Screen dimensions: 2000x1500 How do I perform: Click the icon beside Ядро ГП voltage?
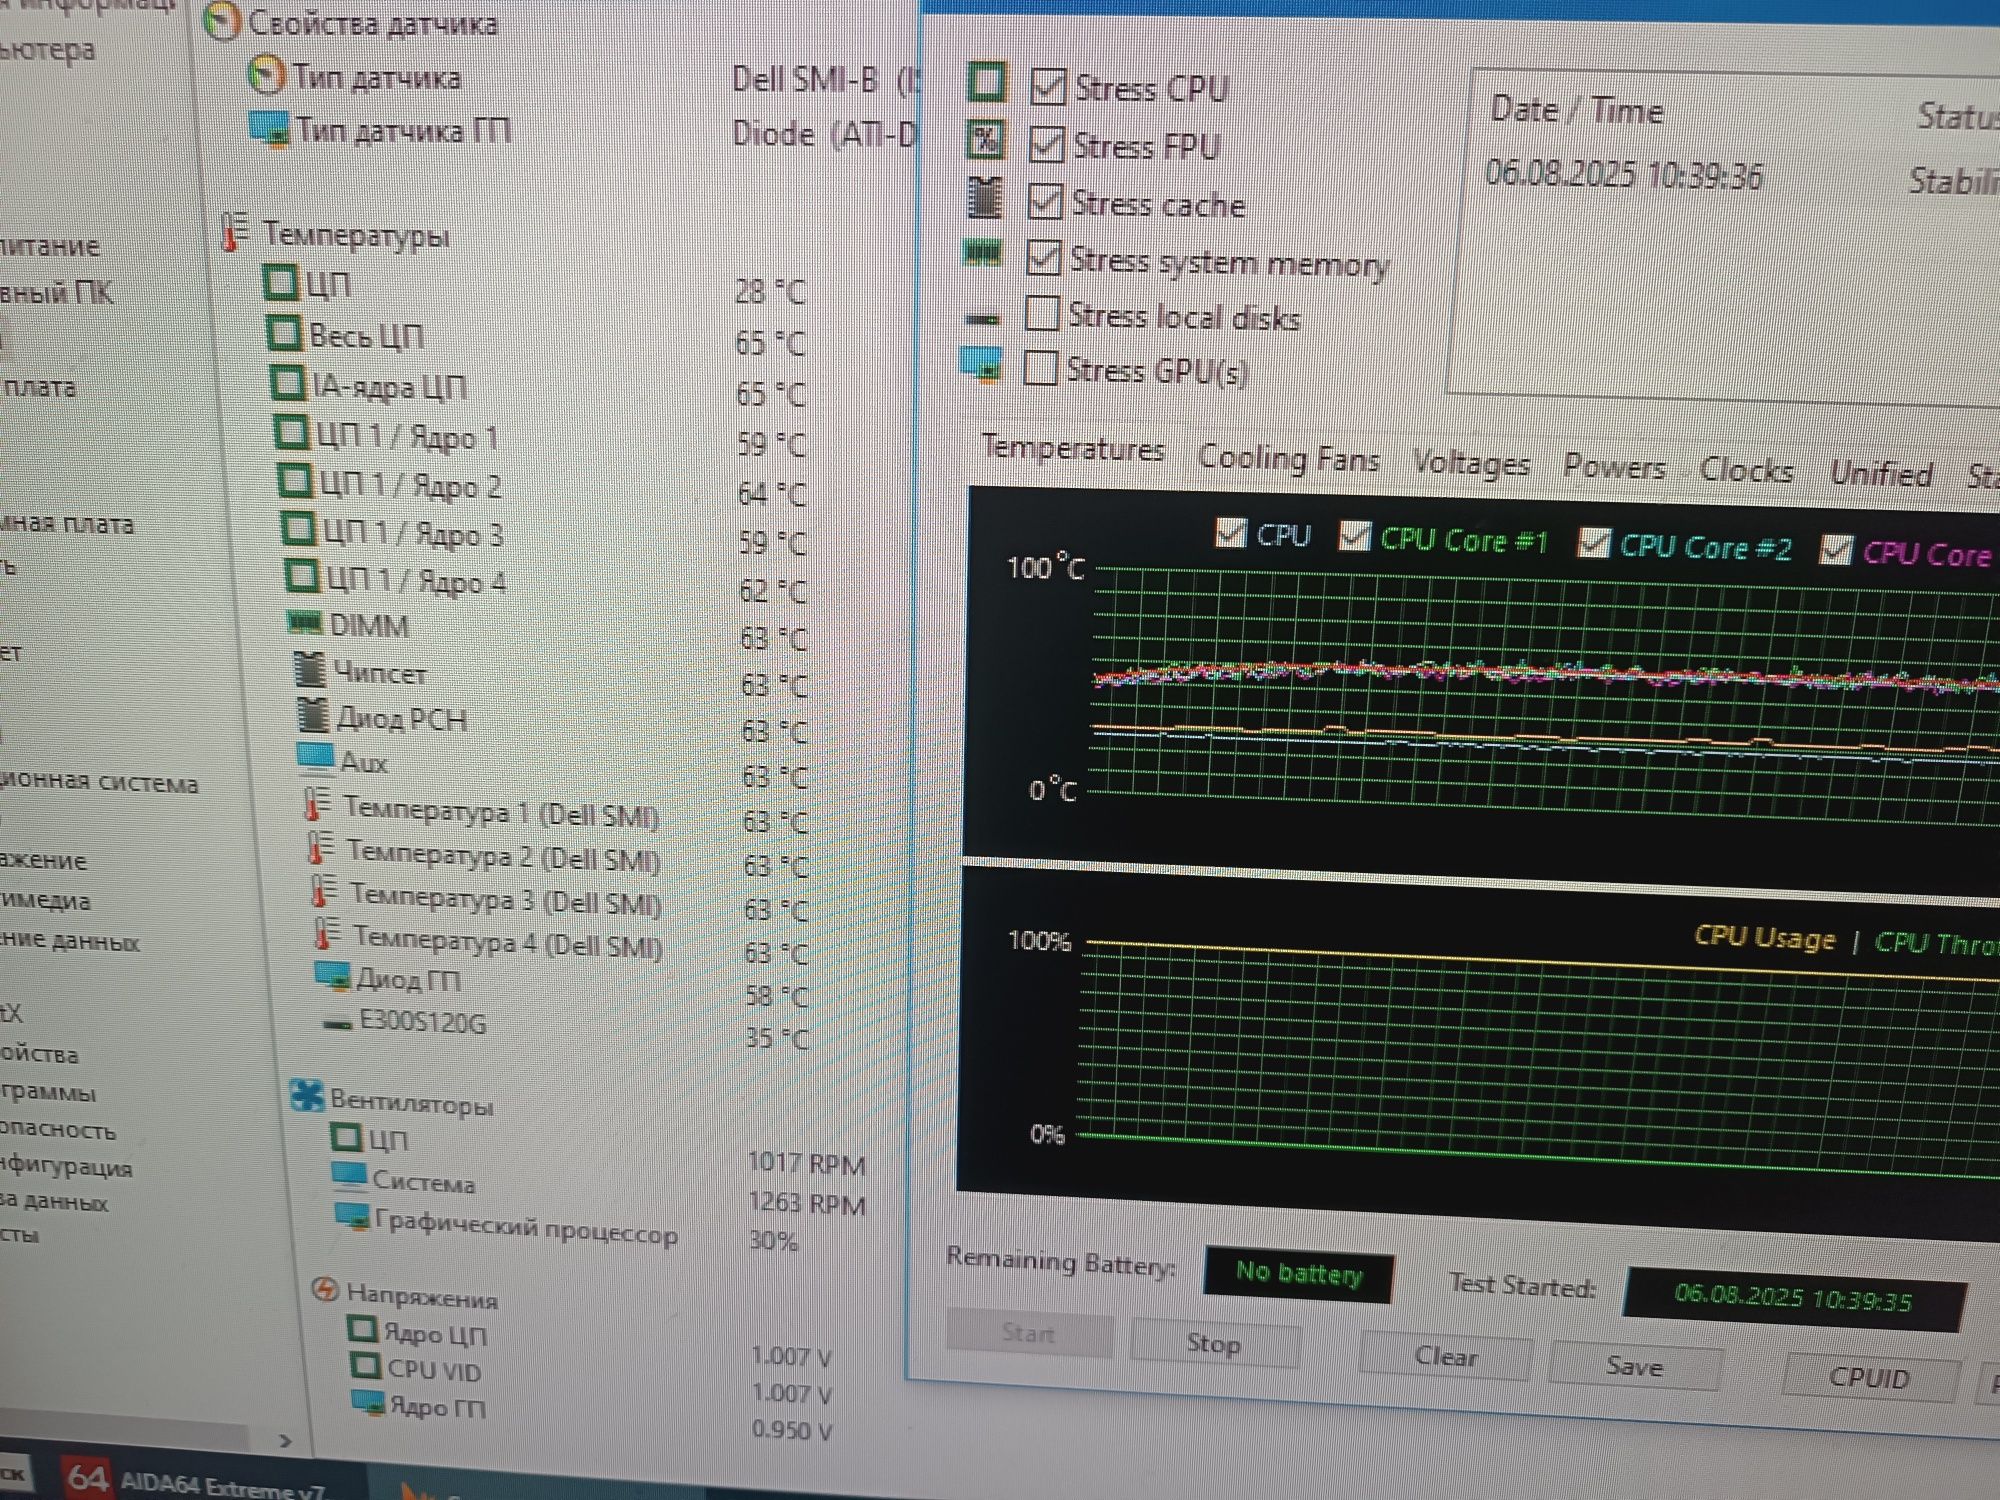coord(369,1402)
